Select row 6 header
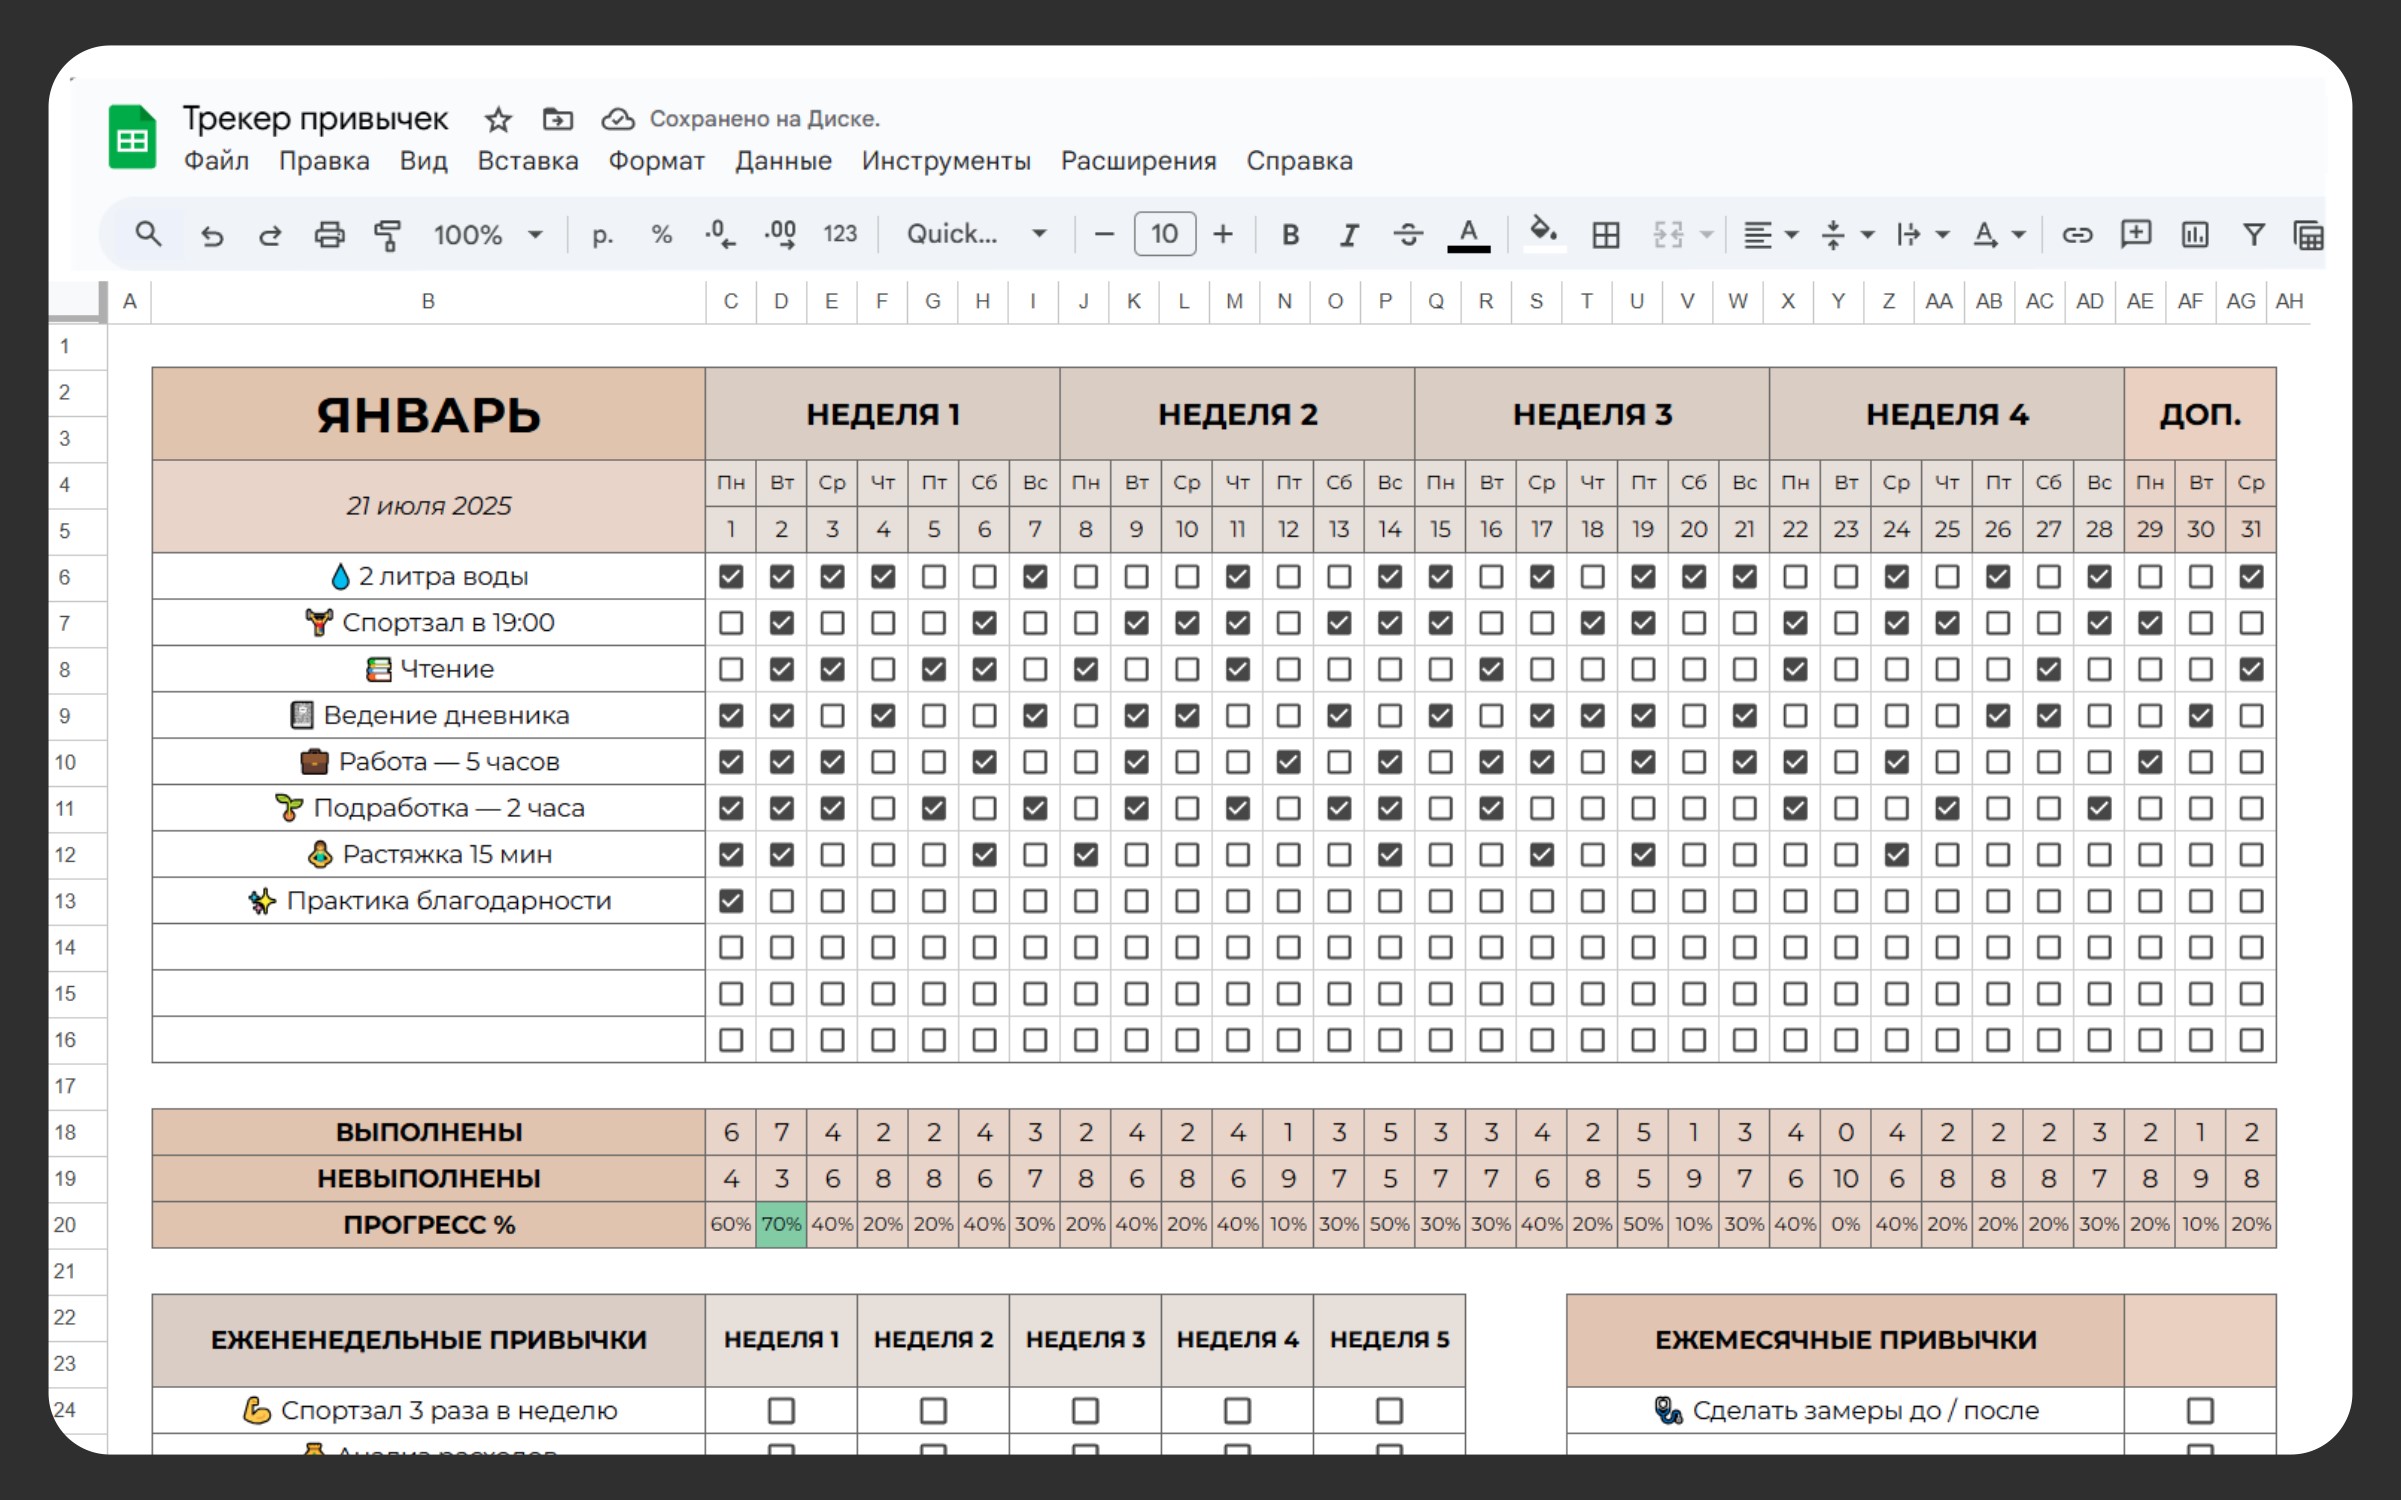This screenshot has width=2401, height=1500. tap(65, 577)
